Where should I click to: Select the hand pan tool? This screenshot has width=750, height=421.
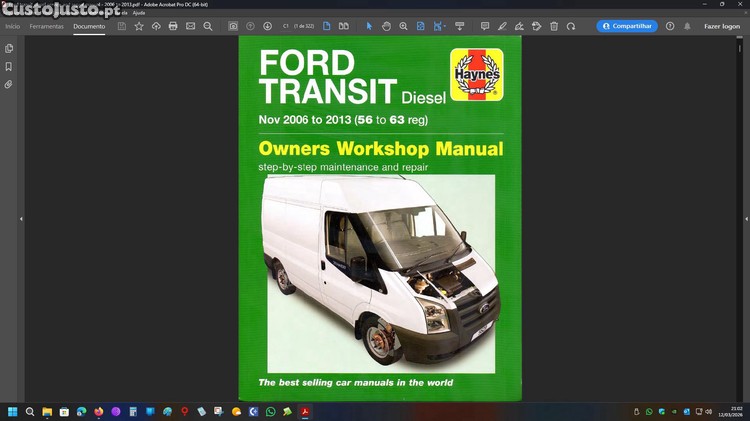386,26
